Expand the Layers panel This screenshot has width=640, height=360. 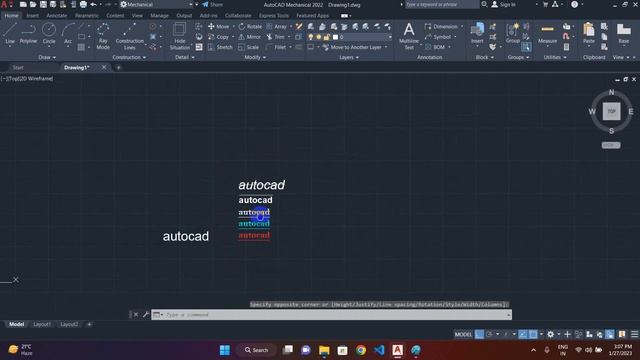click(349, 58)
